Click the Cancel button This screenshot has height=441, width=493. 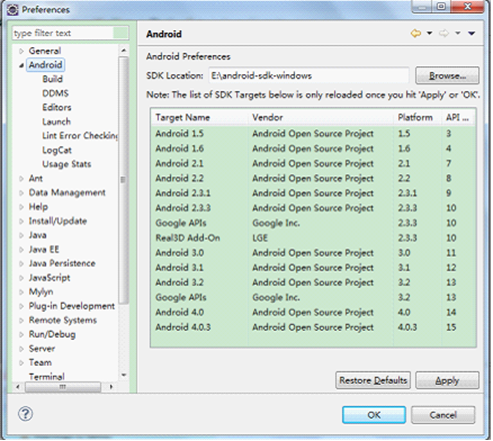tap(443, 415)
